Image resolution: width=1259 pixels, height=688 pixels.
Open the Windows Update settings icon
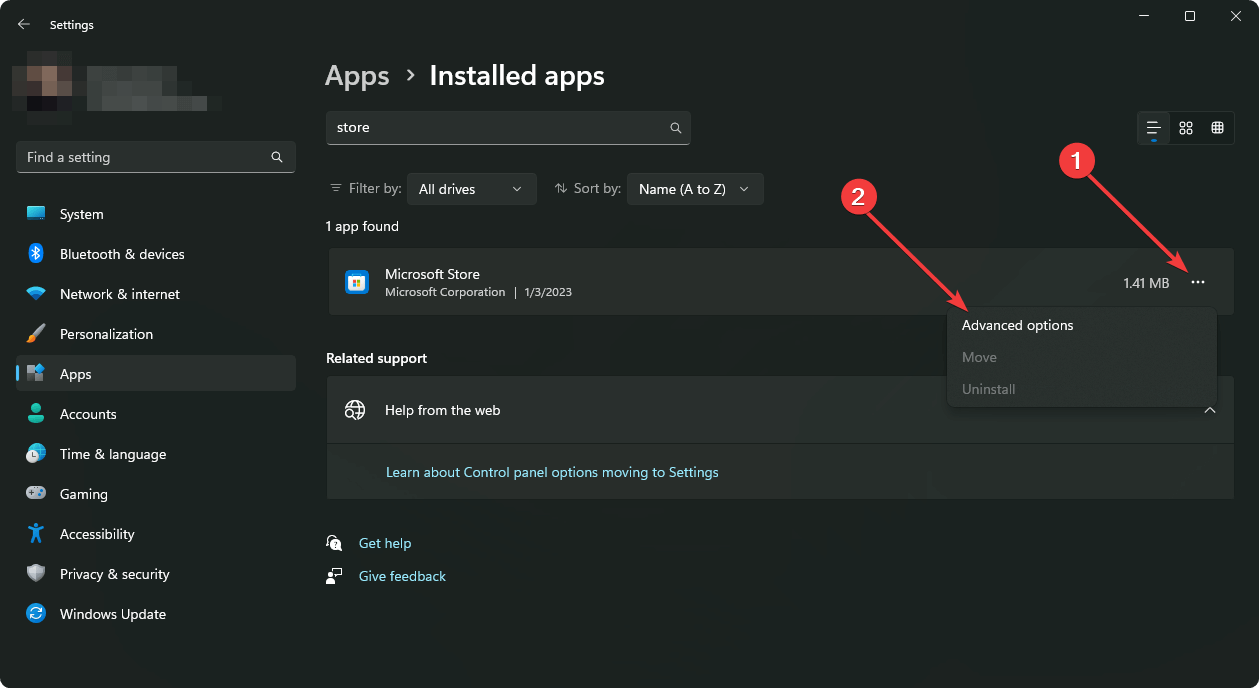pyautogui.click(x=36, y=613)
